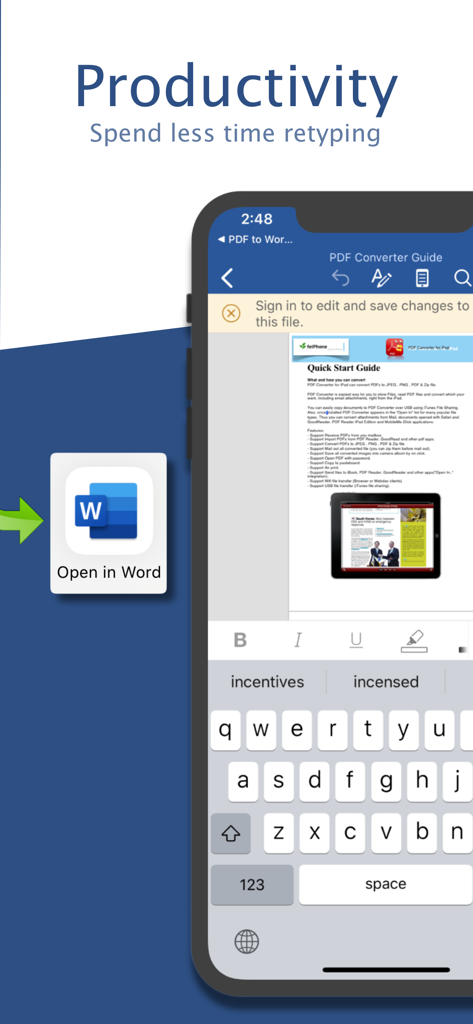Toggle Italic formatting
Image resolution: width=473 pixels, height=1024 pixels.
(298, 640)
